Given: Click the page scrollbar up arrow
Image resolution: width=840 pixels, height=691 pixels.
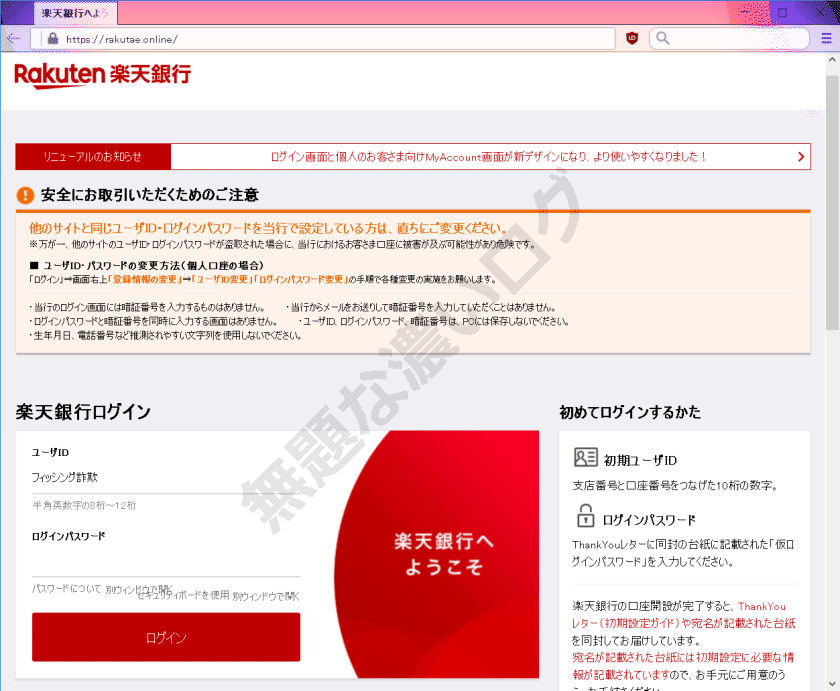Looking at the screenshot, I should coord(832,59).
